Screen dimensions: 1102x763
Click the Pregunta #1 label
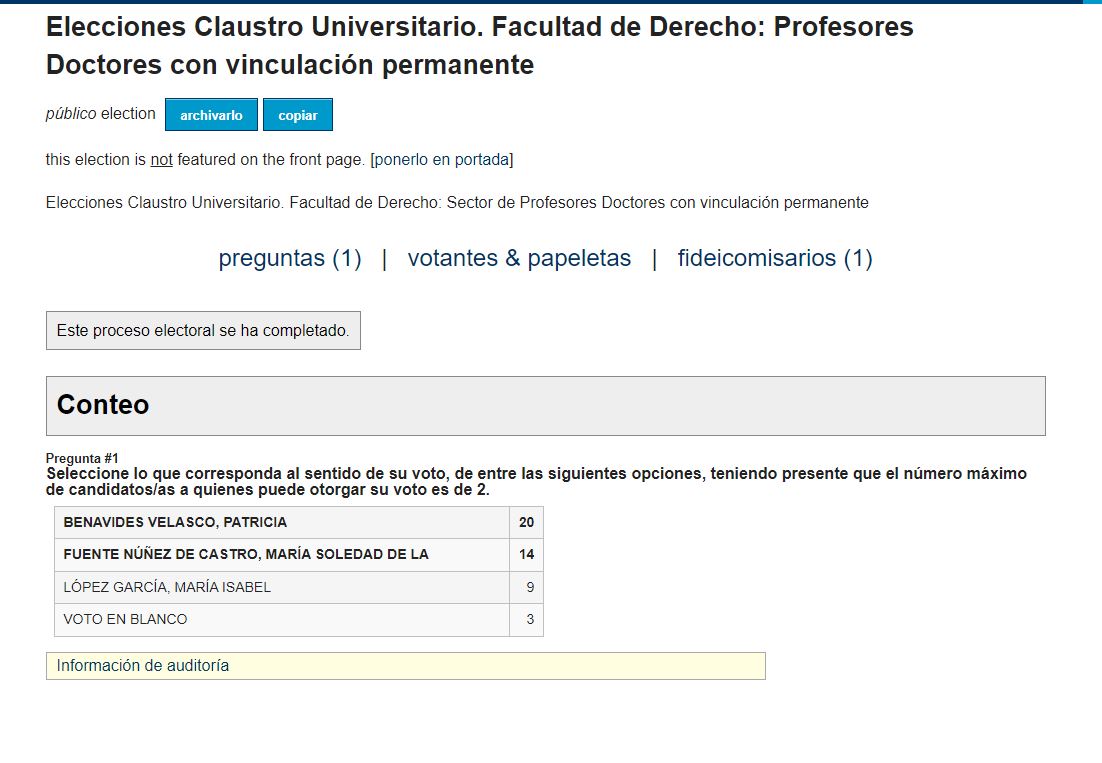(x=82, y=459)
